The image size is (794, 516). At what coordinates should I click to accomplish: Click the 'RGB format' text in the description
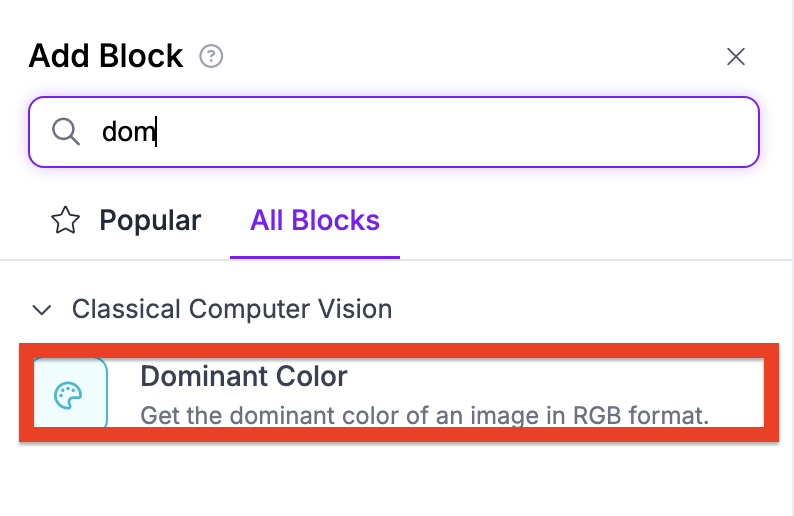(x=641, y=415)
